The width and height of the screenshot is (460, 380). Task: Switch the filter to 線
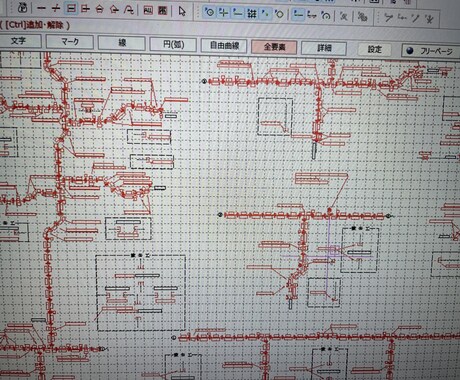point(122,43)
